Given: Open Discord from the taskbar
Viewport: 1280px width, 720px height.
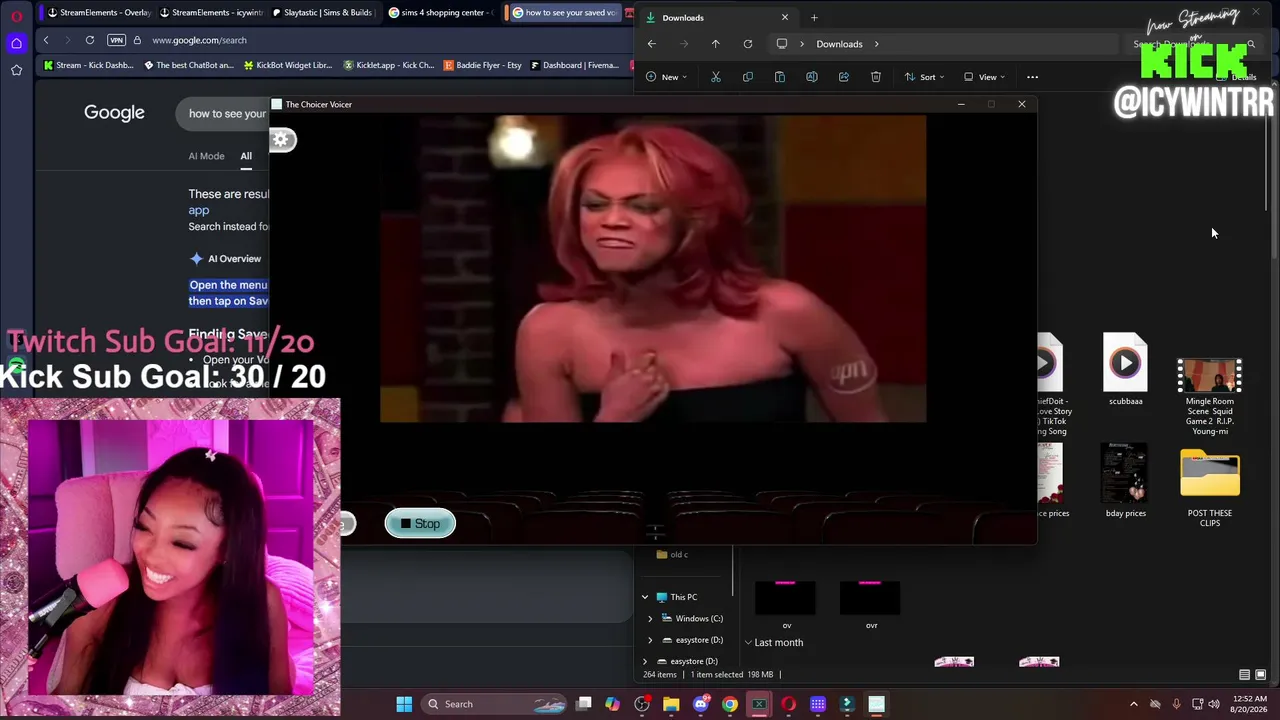Looking at the screenshot, I should [700, 704].
